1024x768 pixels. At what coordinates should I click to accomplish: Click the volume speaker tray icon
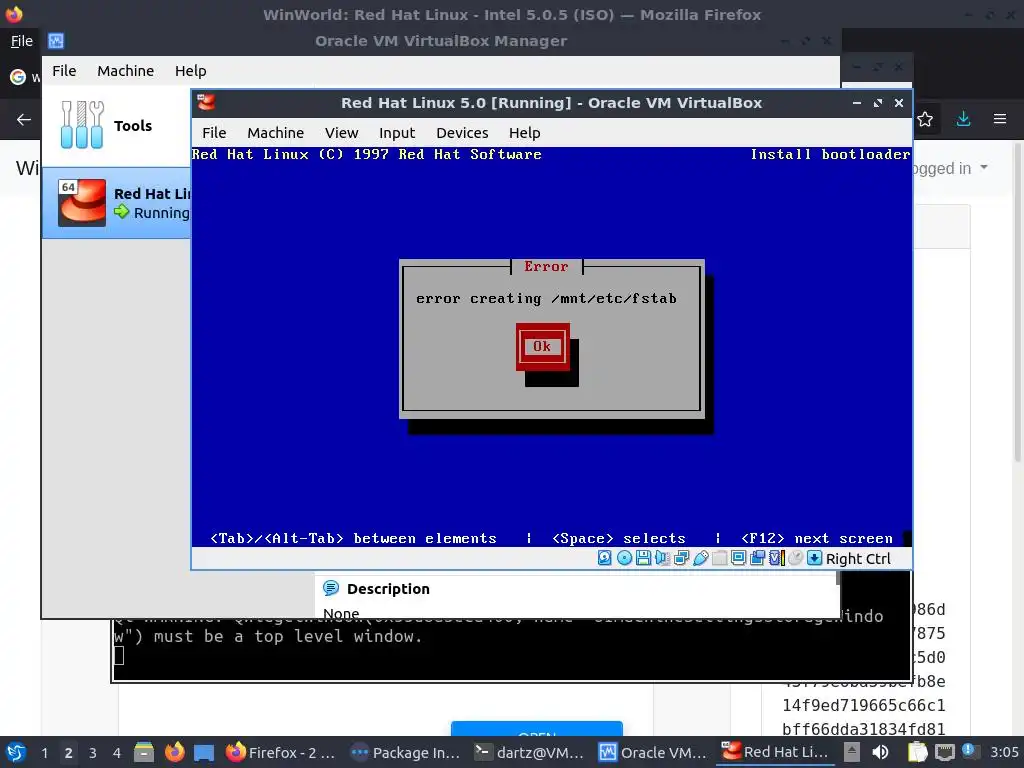pyautogui.click(x=880, y=752)
